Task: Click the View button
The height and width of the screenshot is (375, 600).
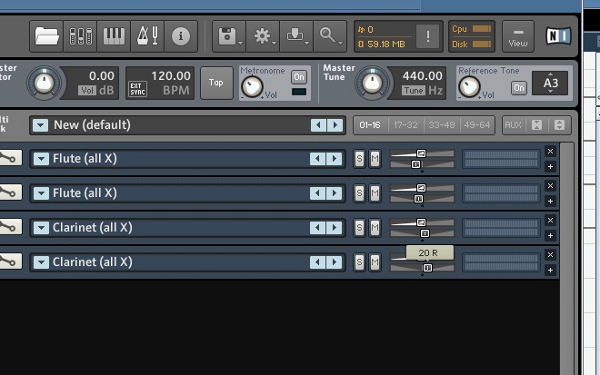Action: coord(518,37)
